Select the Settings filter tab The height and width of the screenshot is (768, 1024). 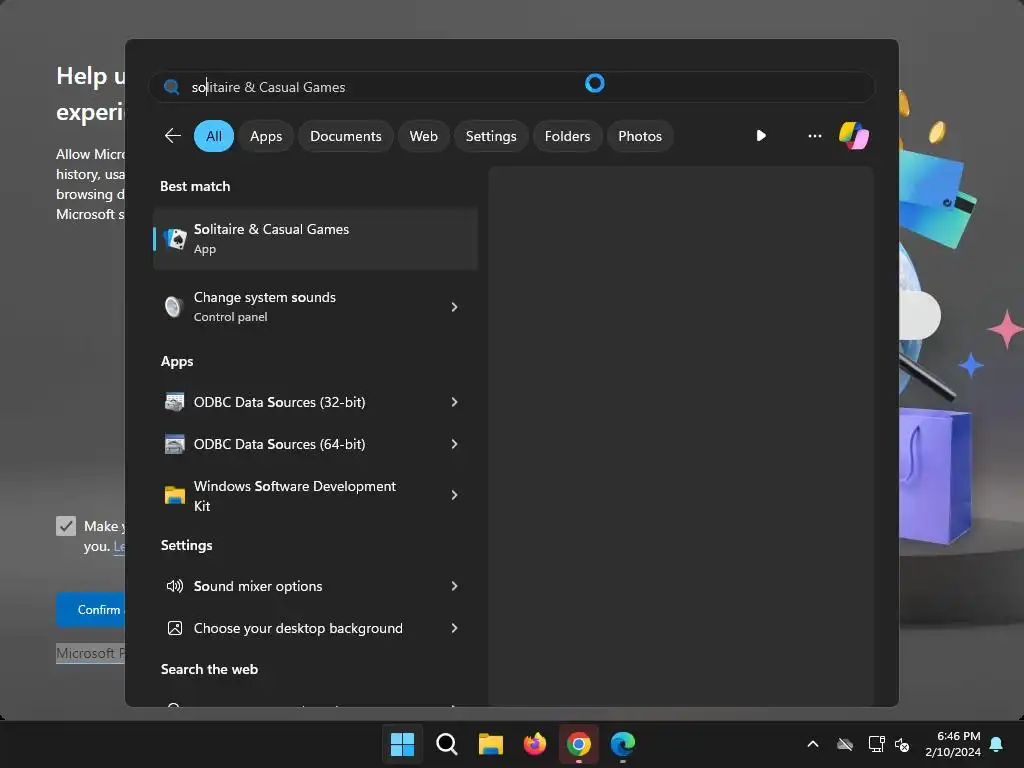(x=490, y=136)
